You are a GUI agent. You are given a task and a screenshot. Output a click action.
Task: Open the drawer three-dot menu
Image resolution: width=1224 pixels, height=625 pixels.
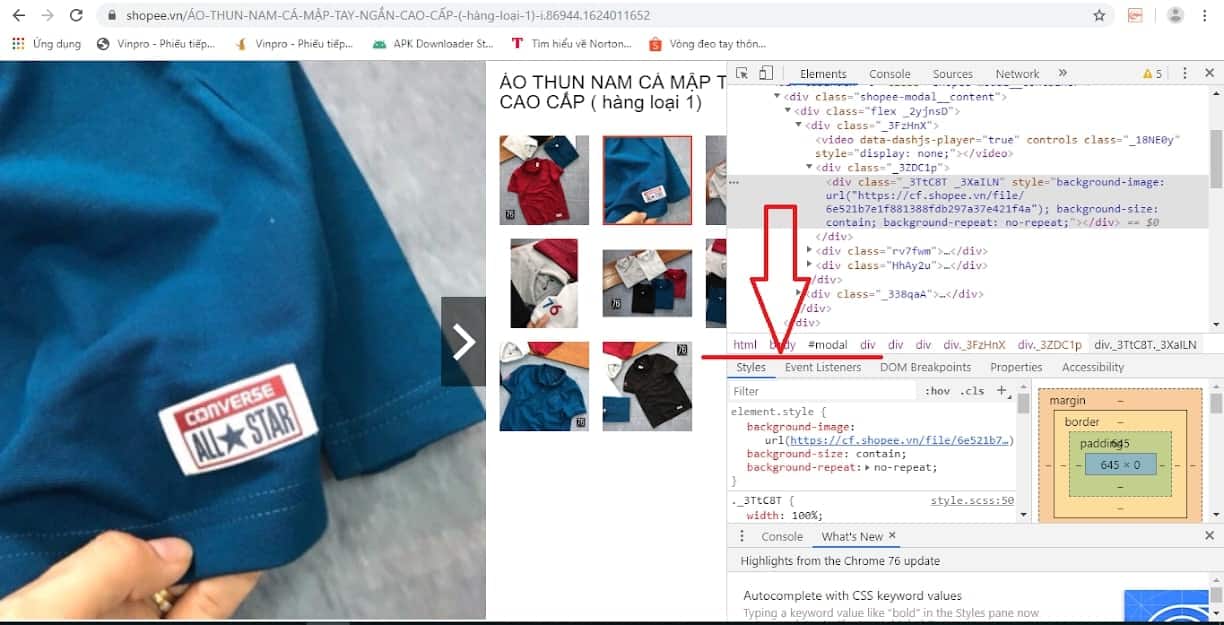[x=742, y=537]
